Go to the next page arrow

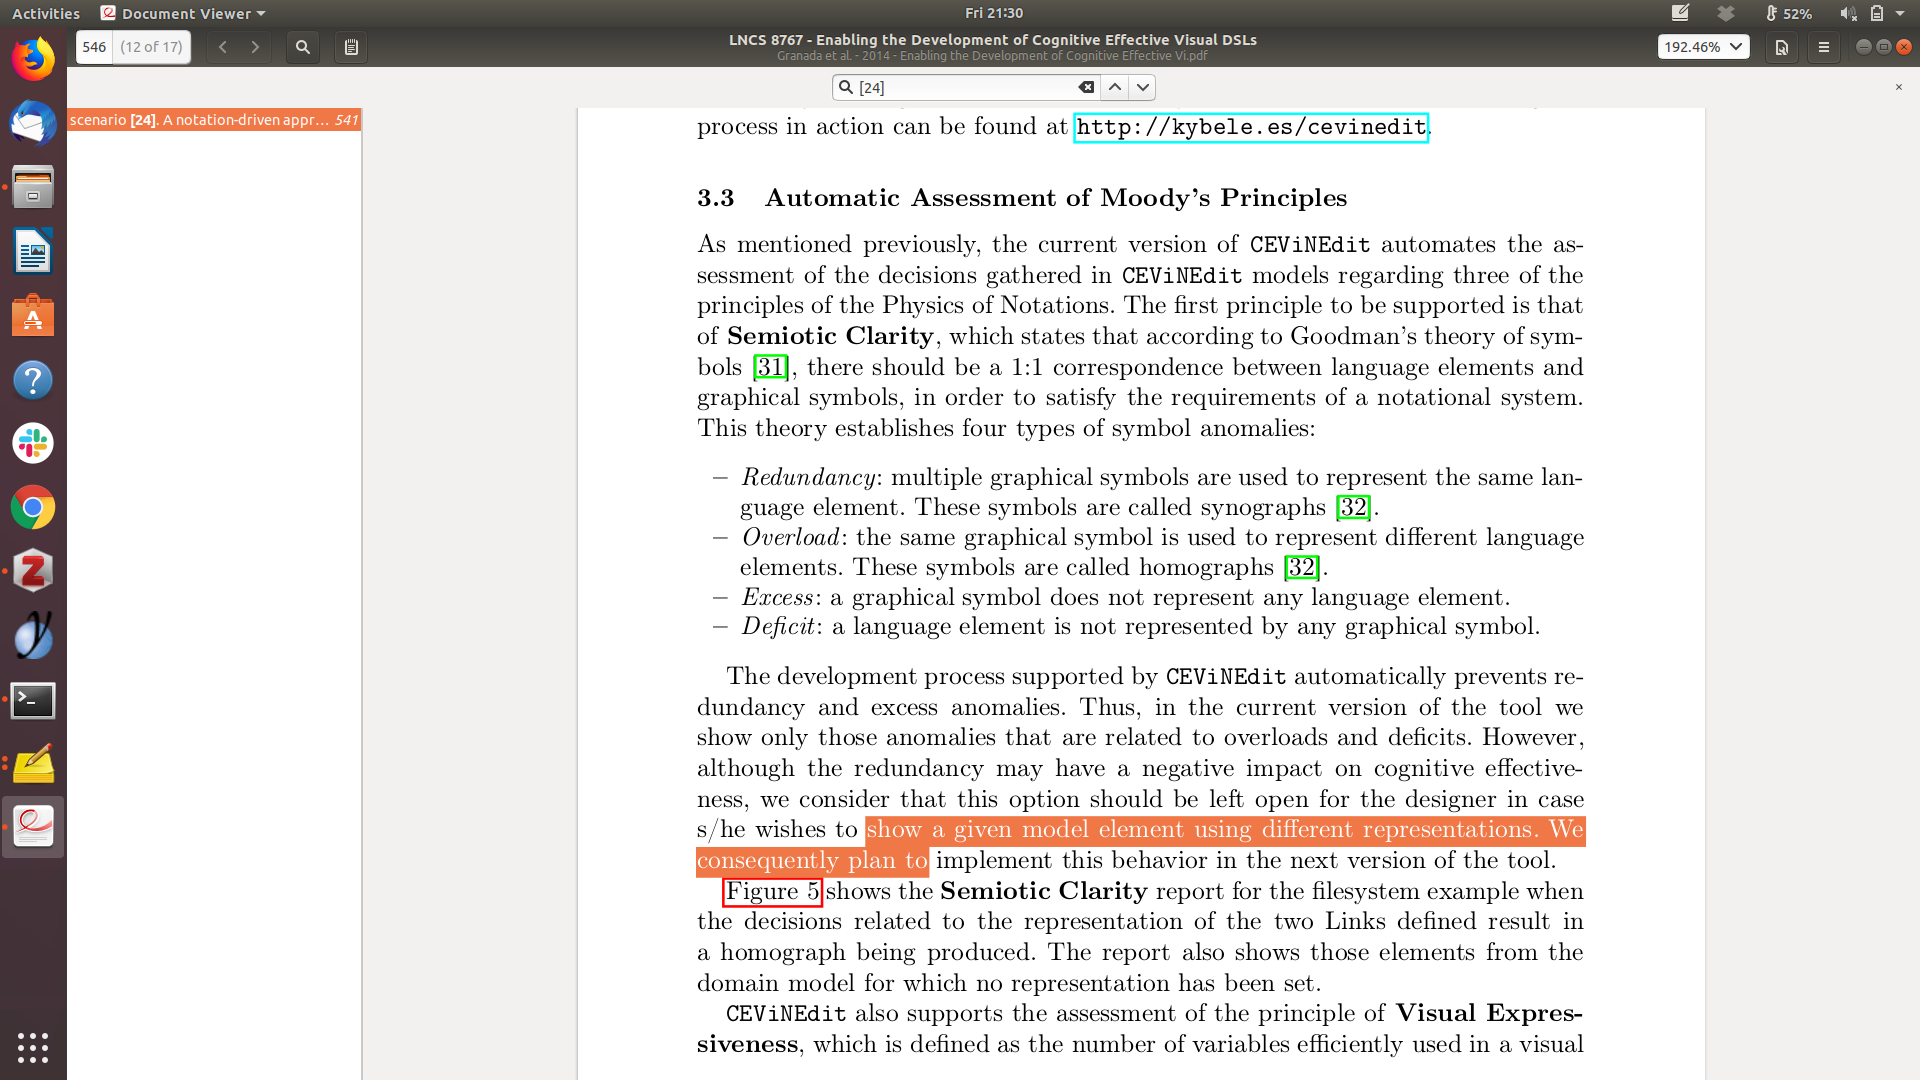coord(255,47)
